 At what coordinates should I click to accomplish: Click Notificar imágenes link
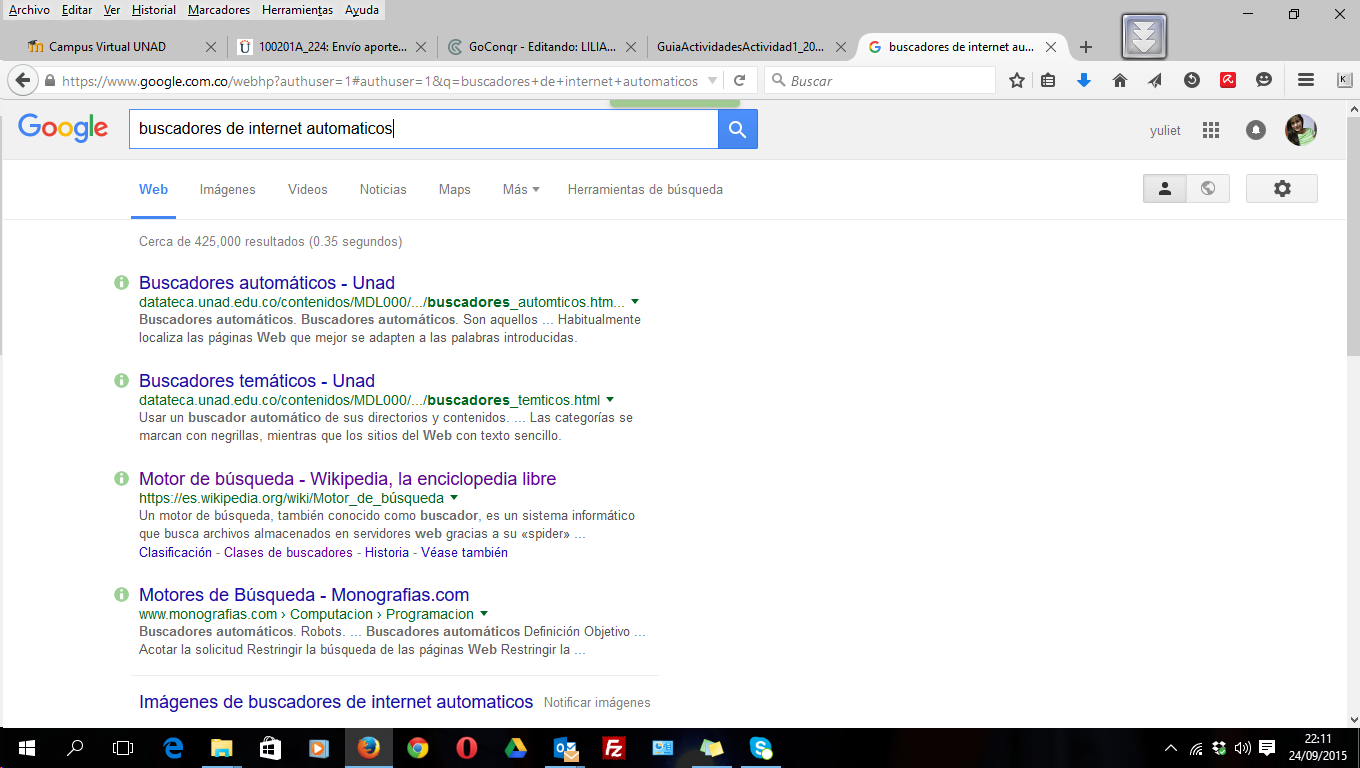597,703
